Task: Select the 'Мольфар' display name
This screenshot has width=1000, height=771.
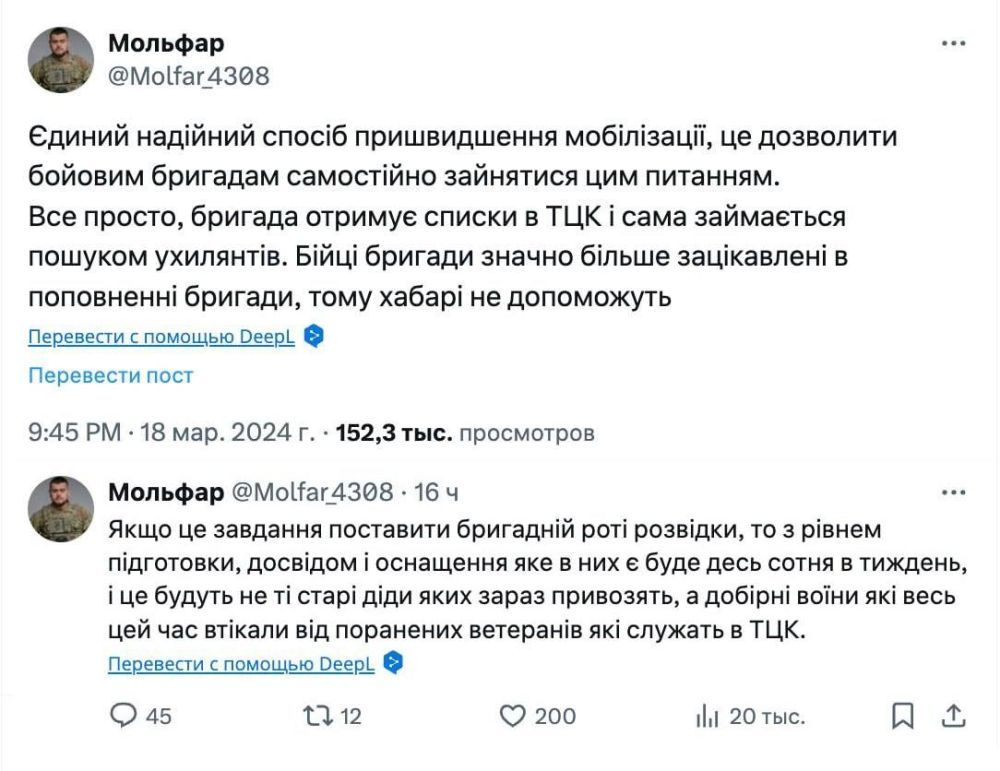Action: coord(165,42)
